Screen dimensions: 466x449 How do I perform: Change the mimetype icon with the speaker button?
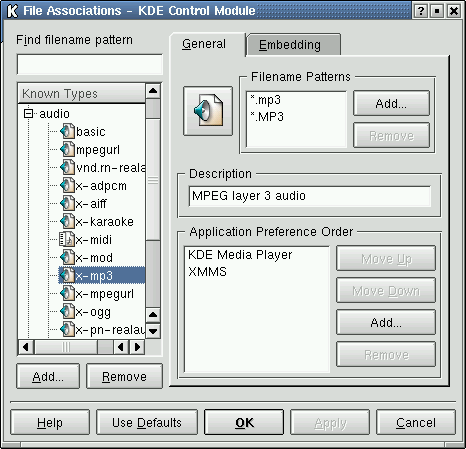click(x=208, y=111)
